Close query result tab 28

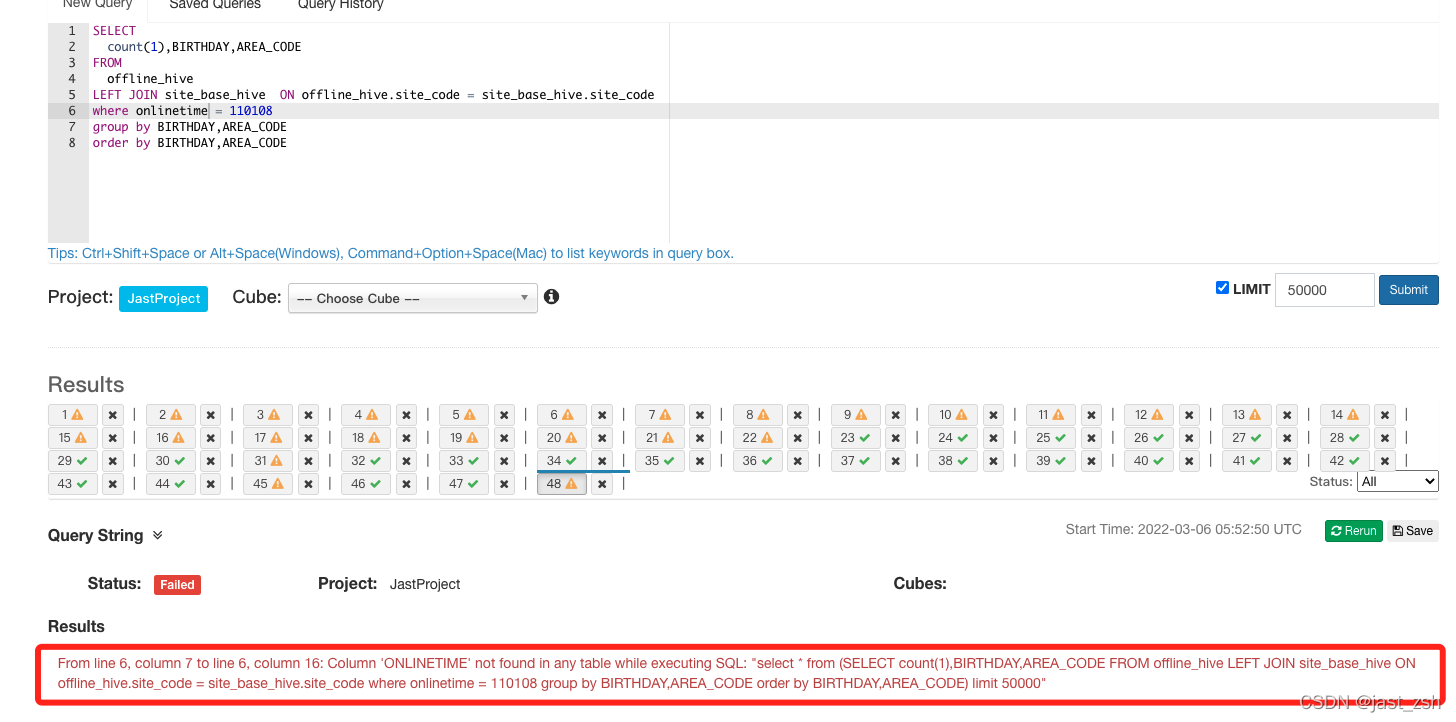coord(1385,438)
